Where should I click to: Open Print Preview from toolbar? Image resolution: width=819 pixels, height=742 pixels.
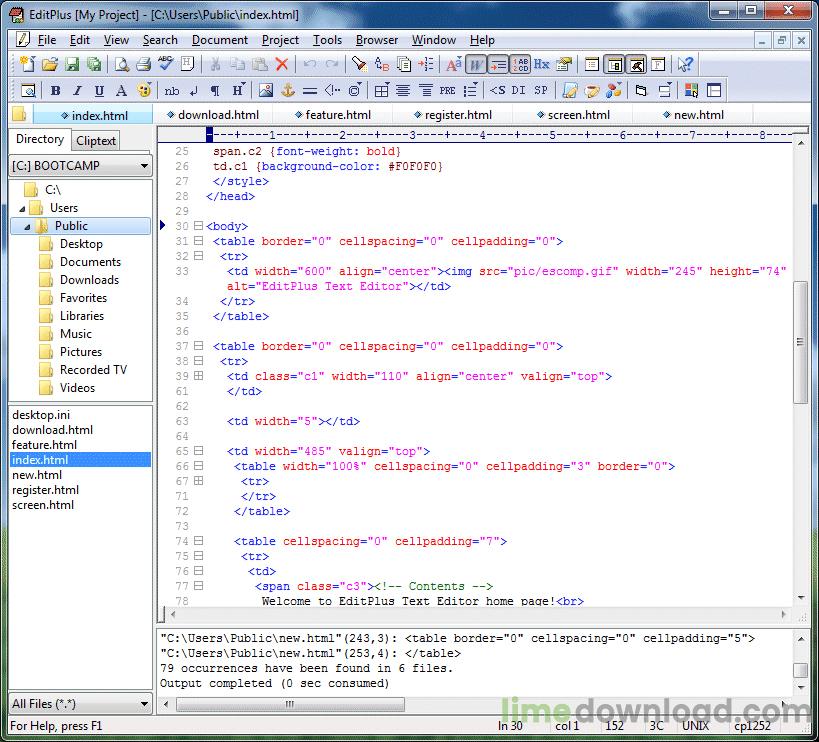[x=122, y=64]
